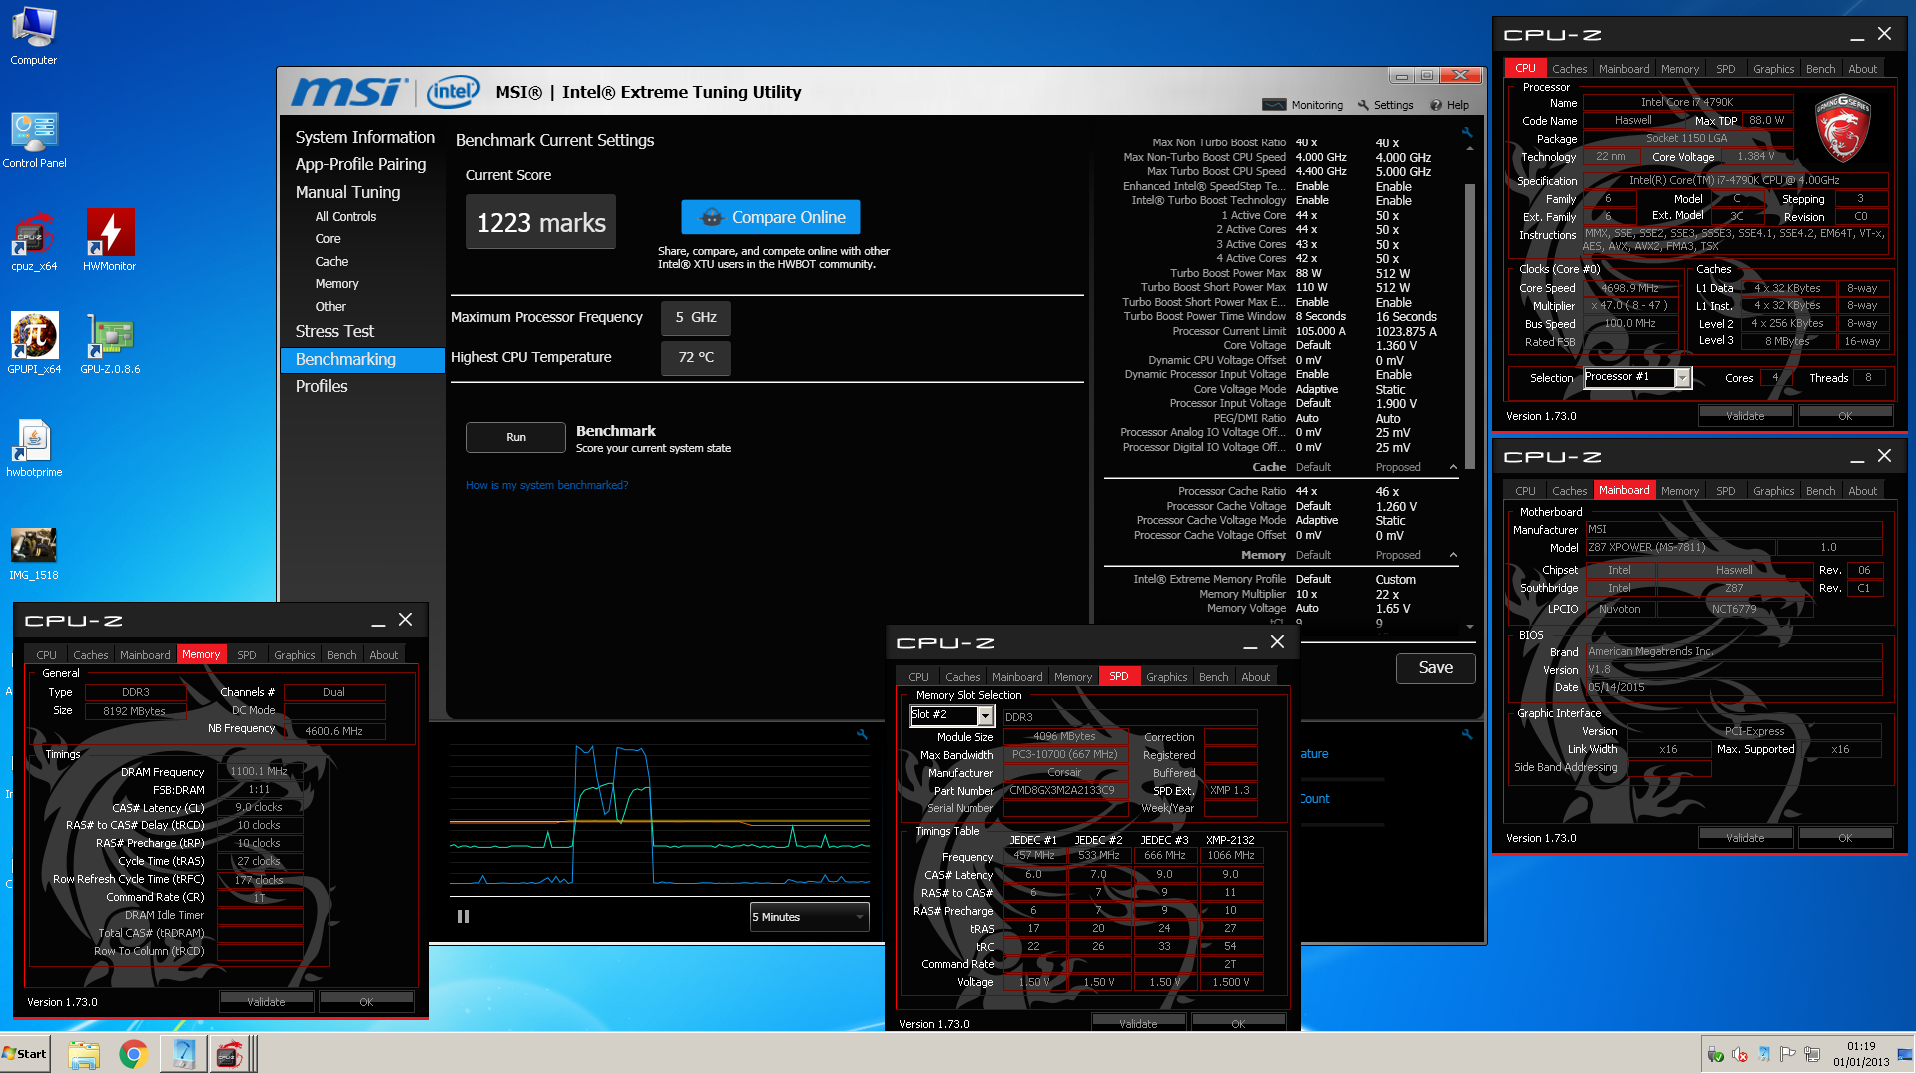This screenshot has height=1074, width=1916.
Task: Open the Computer desktop icon
Action: 34,35
